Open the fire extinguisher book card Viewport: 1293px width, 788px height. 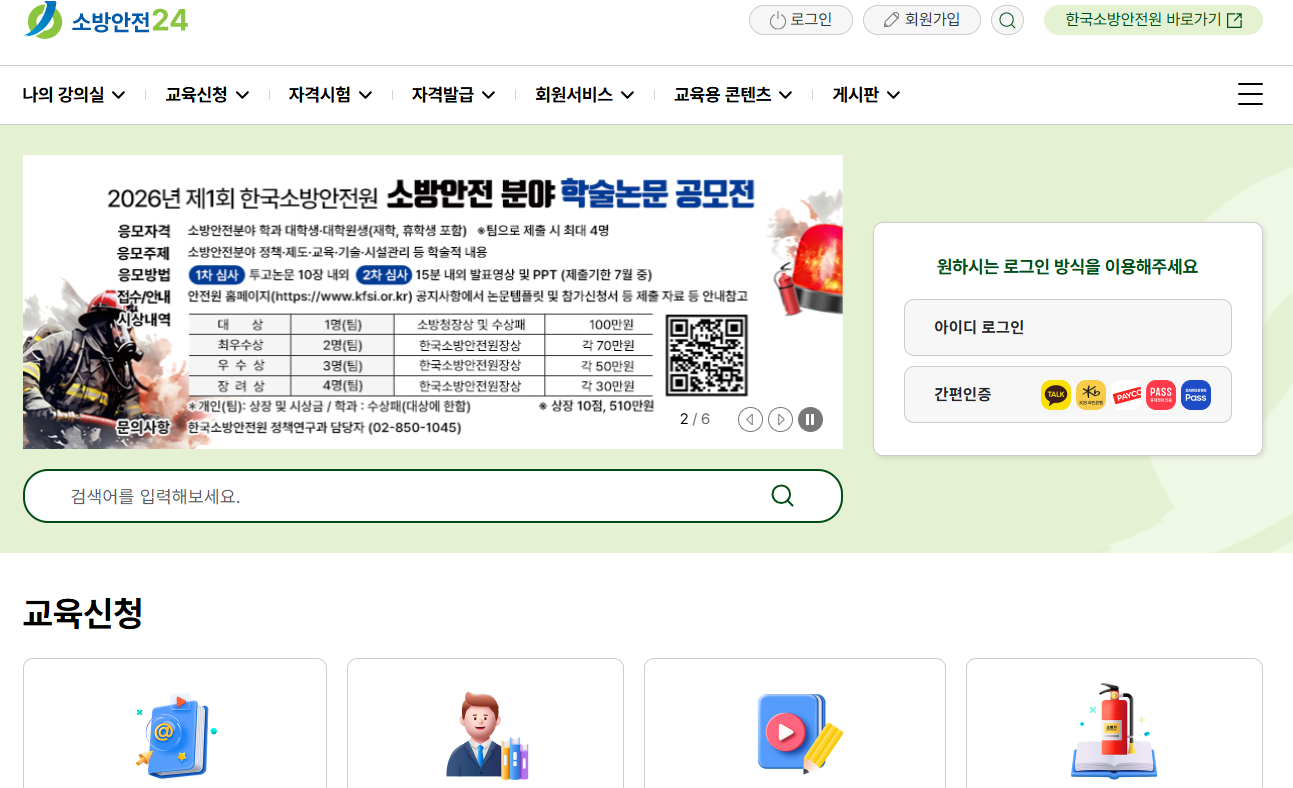tap(1114, 723)
